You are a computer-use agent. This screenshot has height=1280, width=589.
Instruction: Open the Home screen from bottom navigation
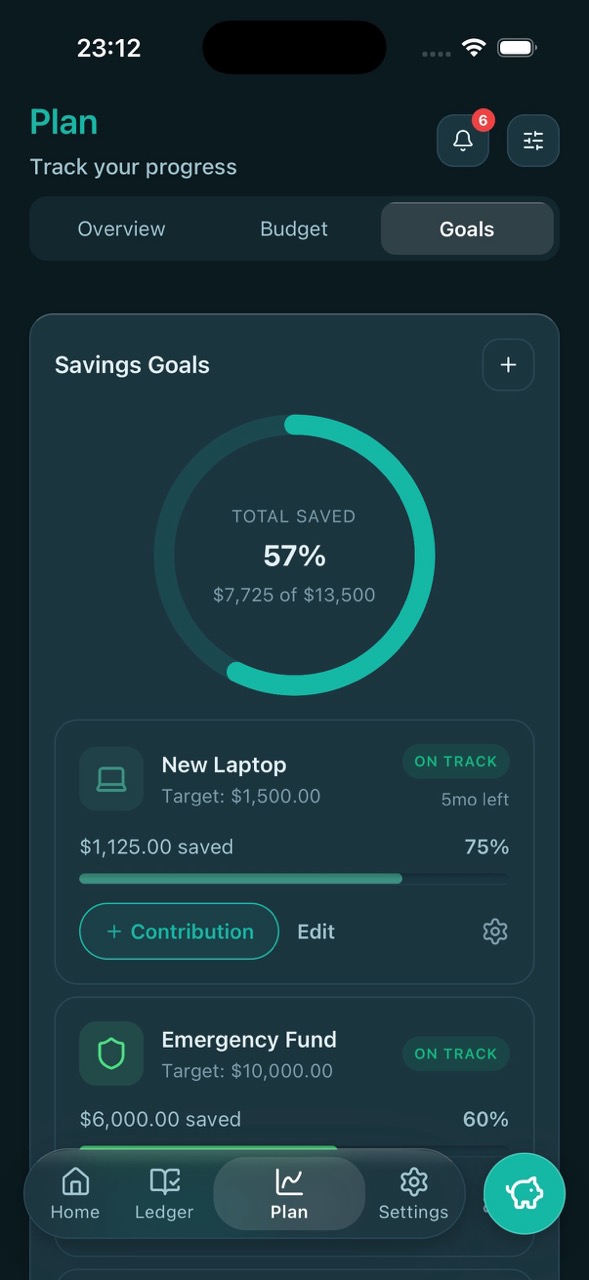74,1193
